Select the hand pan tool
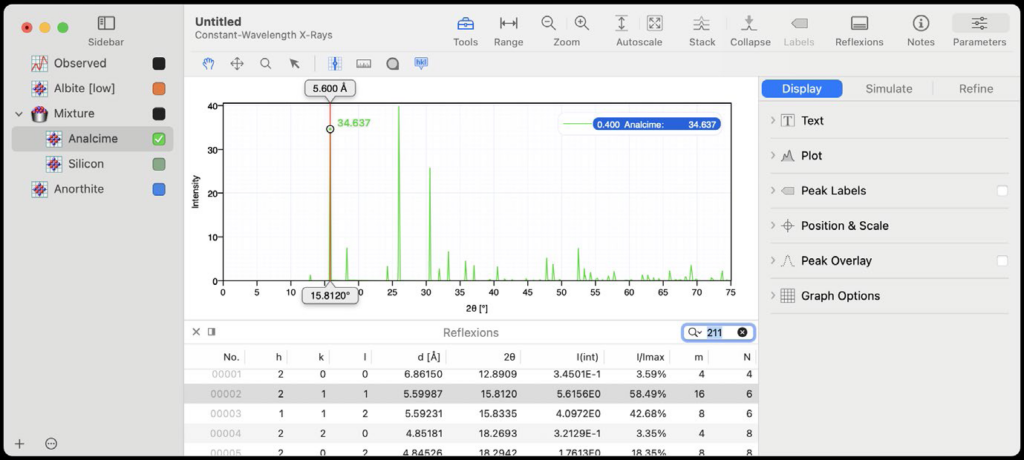1024x460 pixels. point(209,63)
